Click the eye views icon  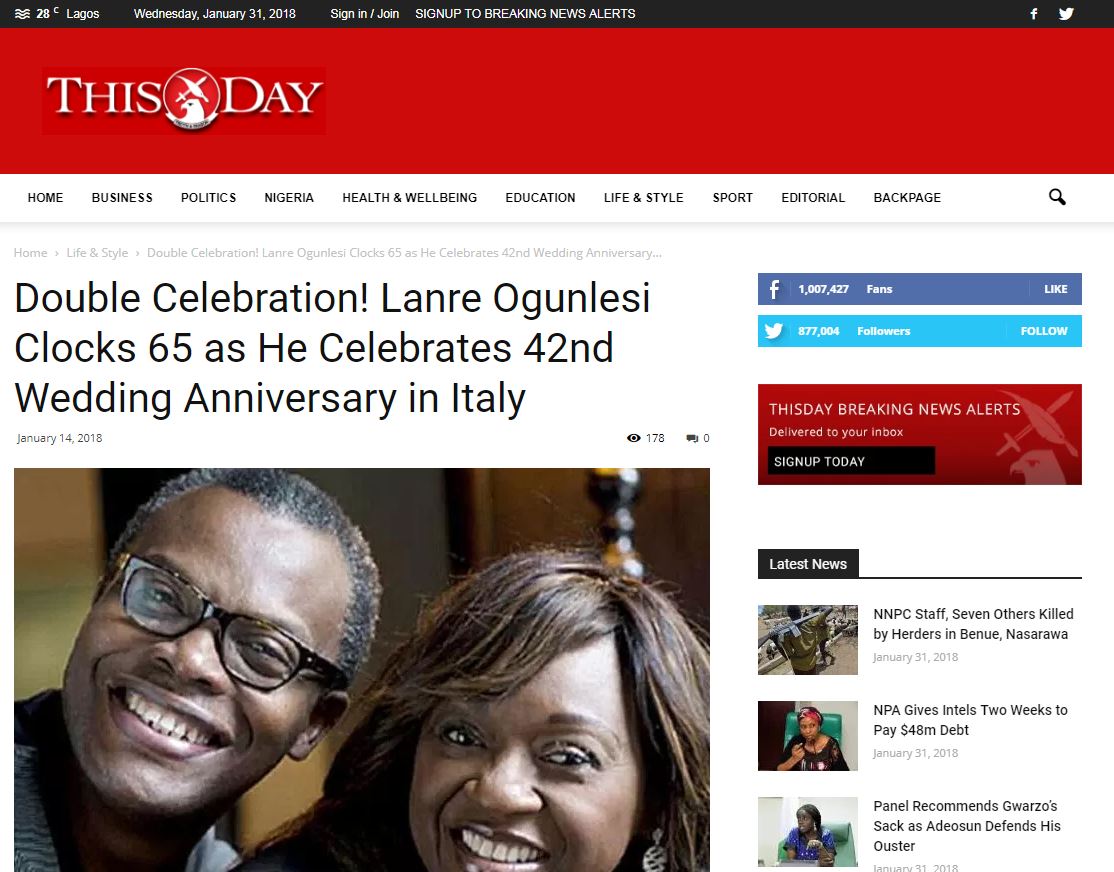pos(634,438)
